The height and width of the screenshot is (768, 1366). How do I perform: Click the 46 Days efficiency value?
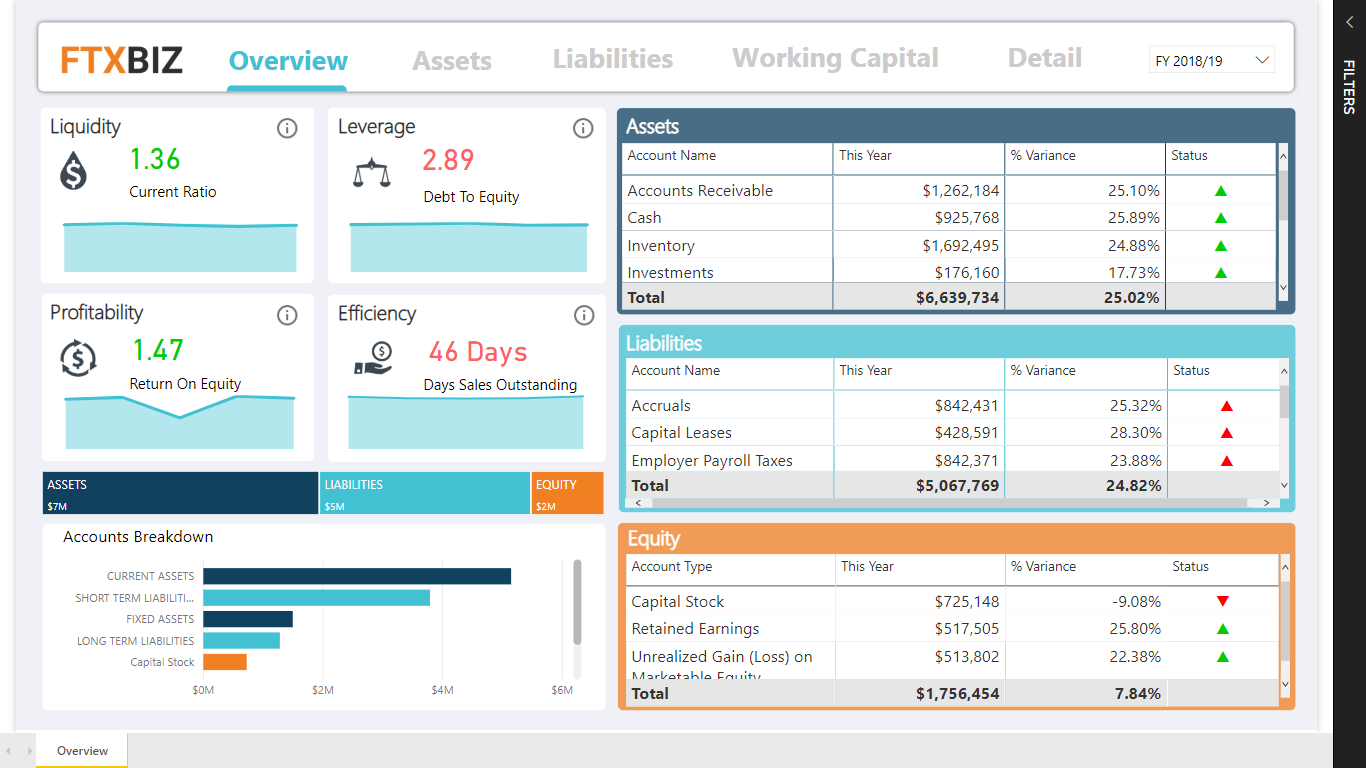pos(478,352)
